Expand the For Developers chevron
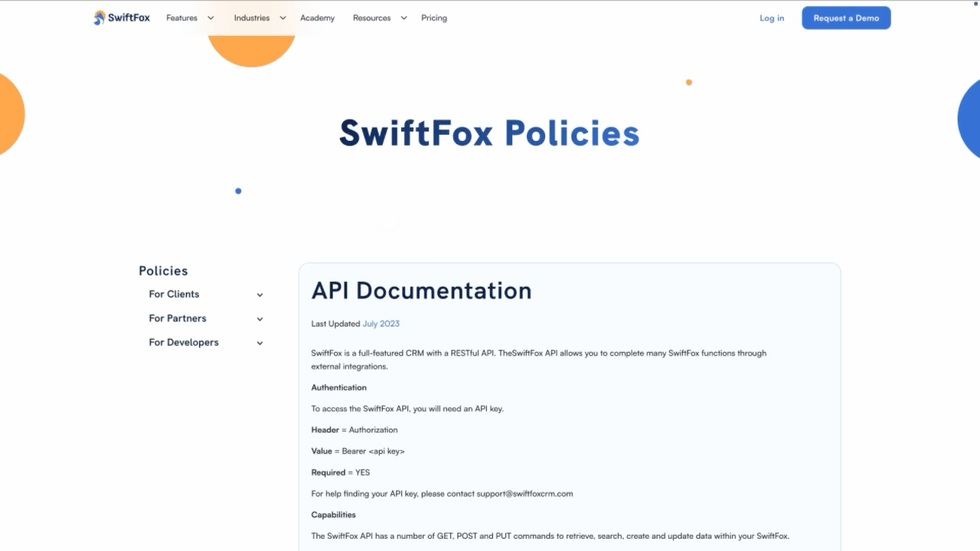Image resolution: width=980 pixels, height=551 pixels. tap(260, 343)
